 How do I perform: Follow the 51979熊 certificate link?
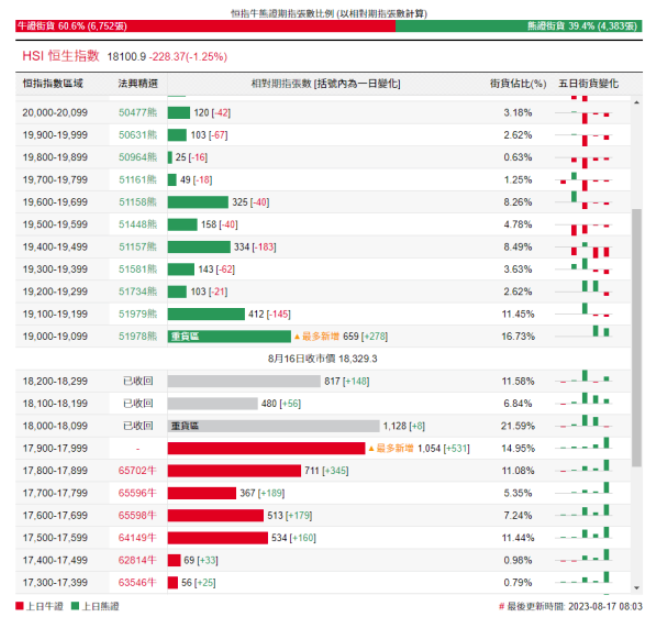(x=138, y=314)
